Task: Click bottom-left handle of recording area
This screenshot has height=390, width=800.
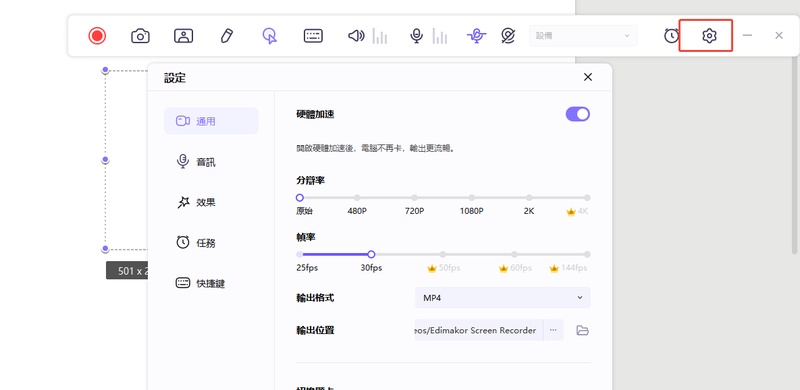Action: click(105, 249)
